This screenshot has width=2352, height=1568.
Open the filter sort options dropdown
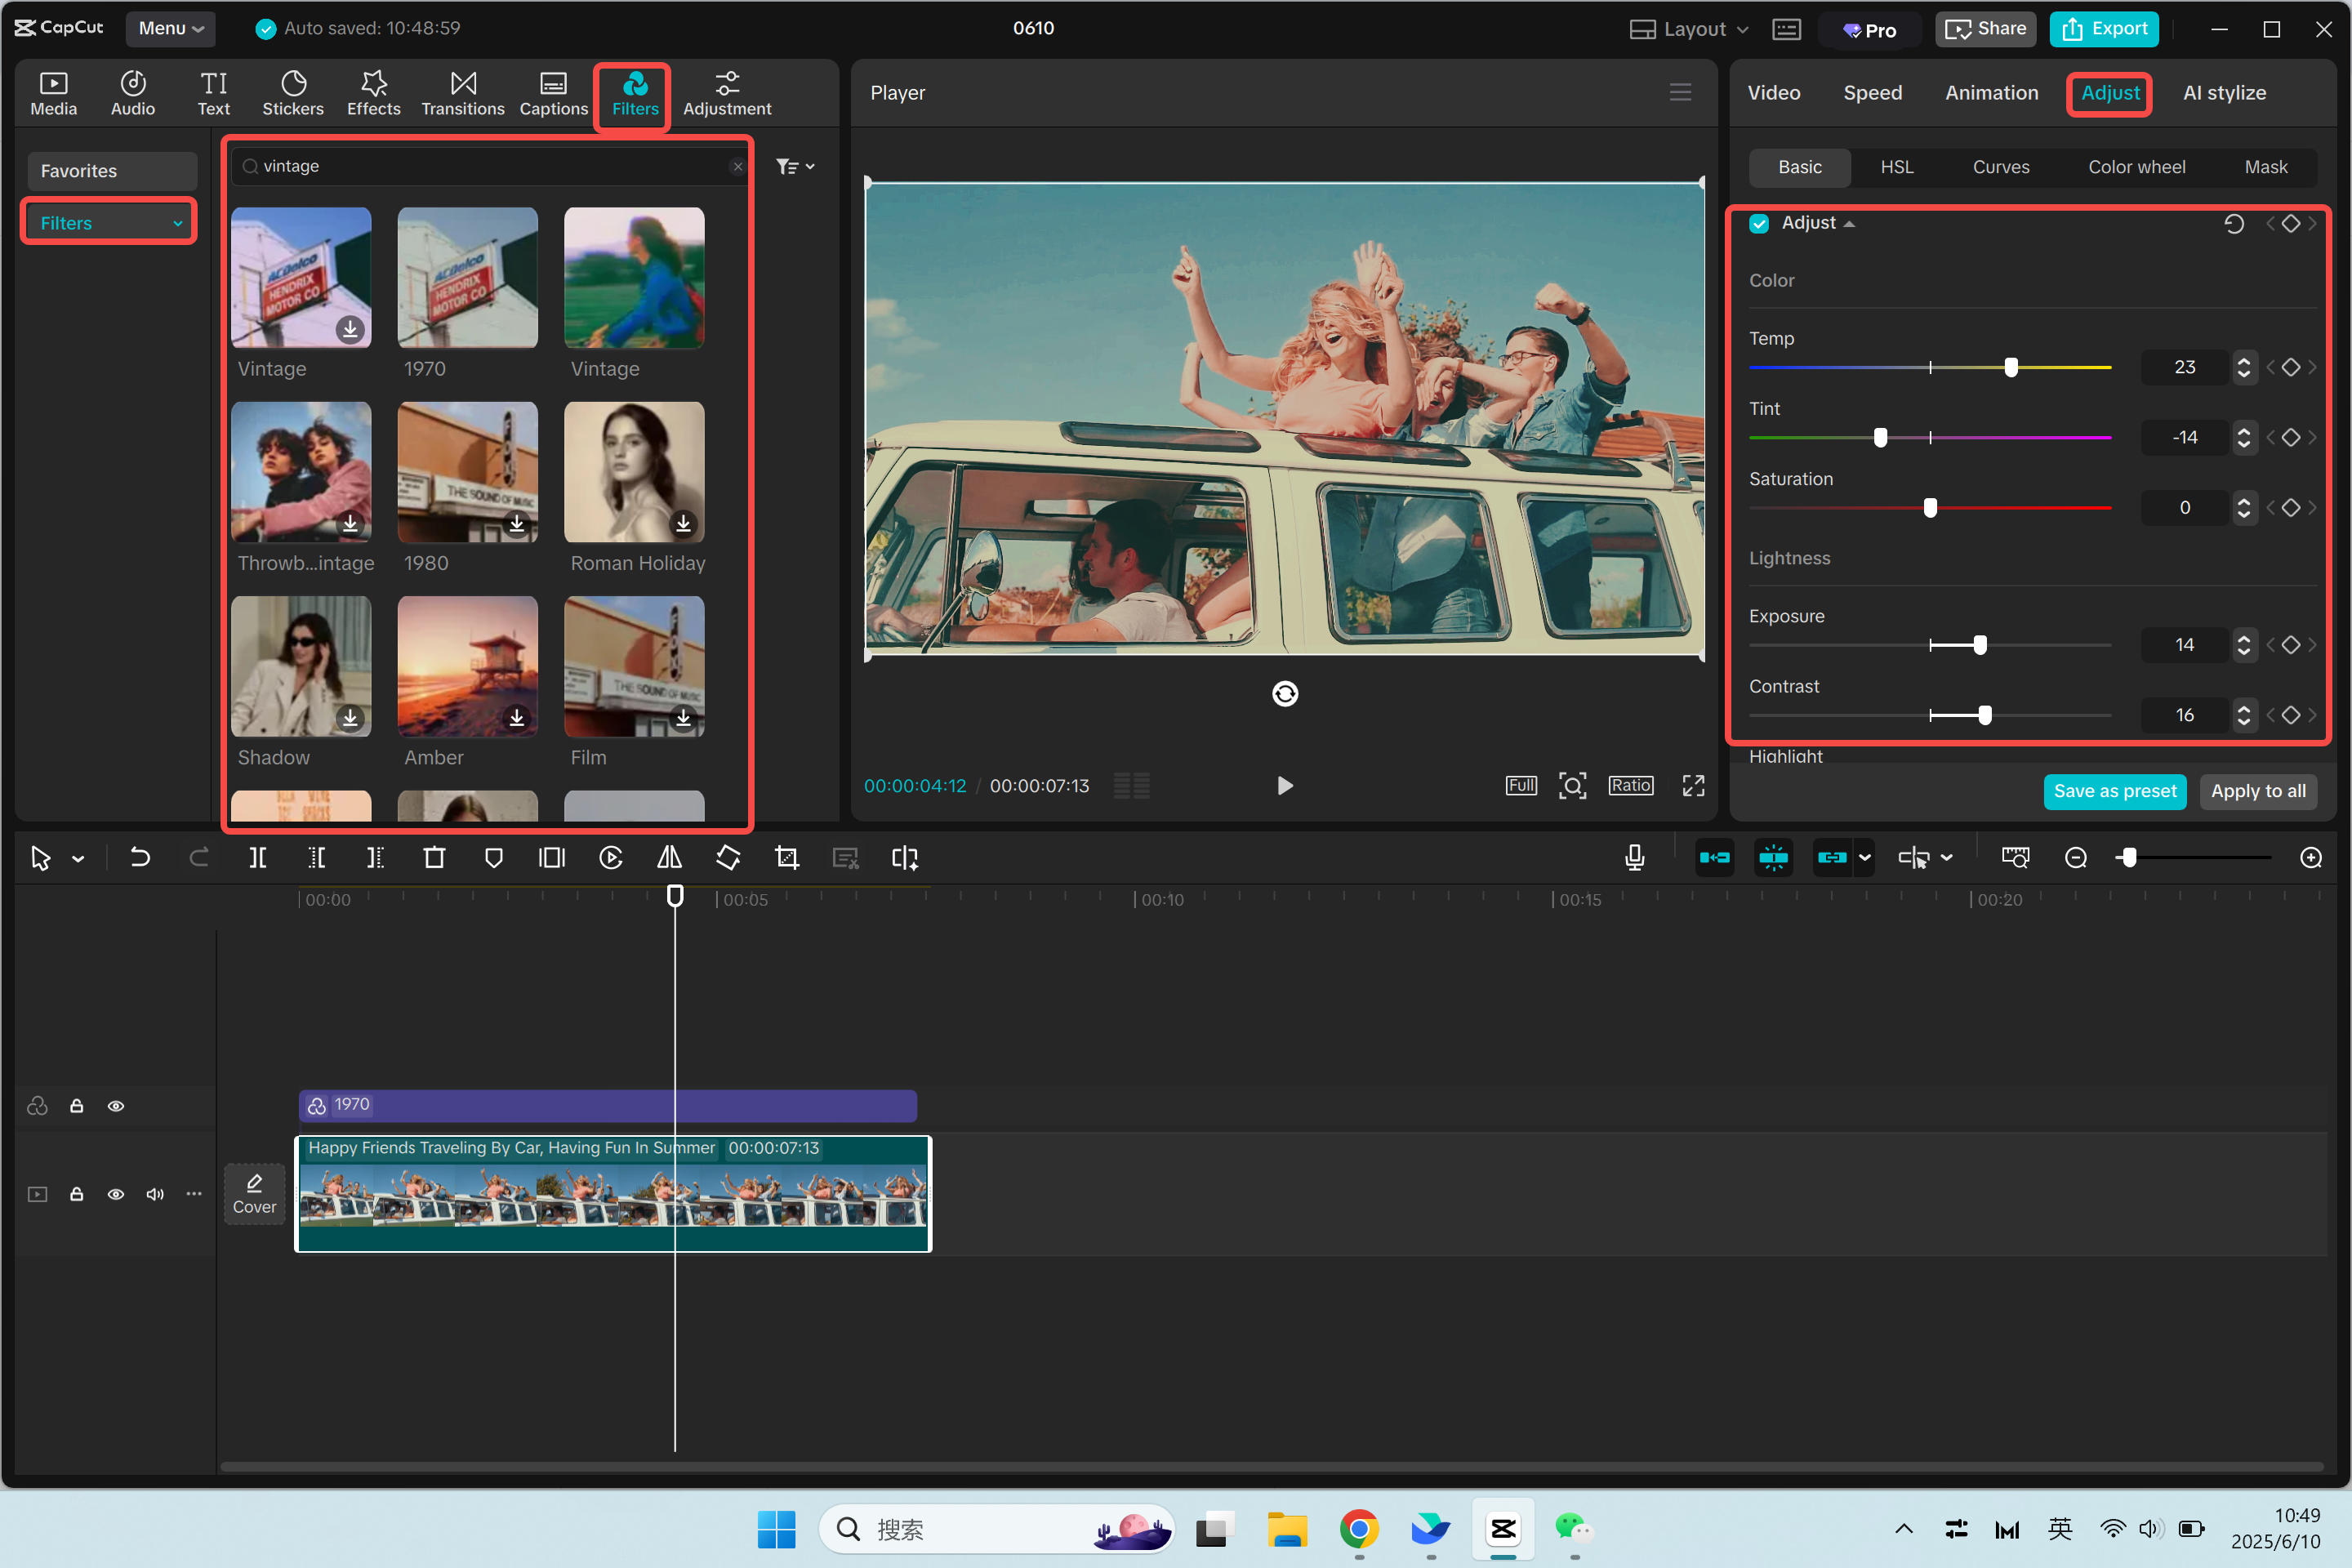click(795, 166)
